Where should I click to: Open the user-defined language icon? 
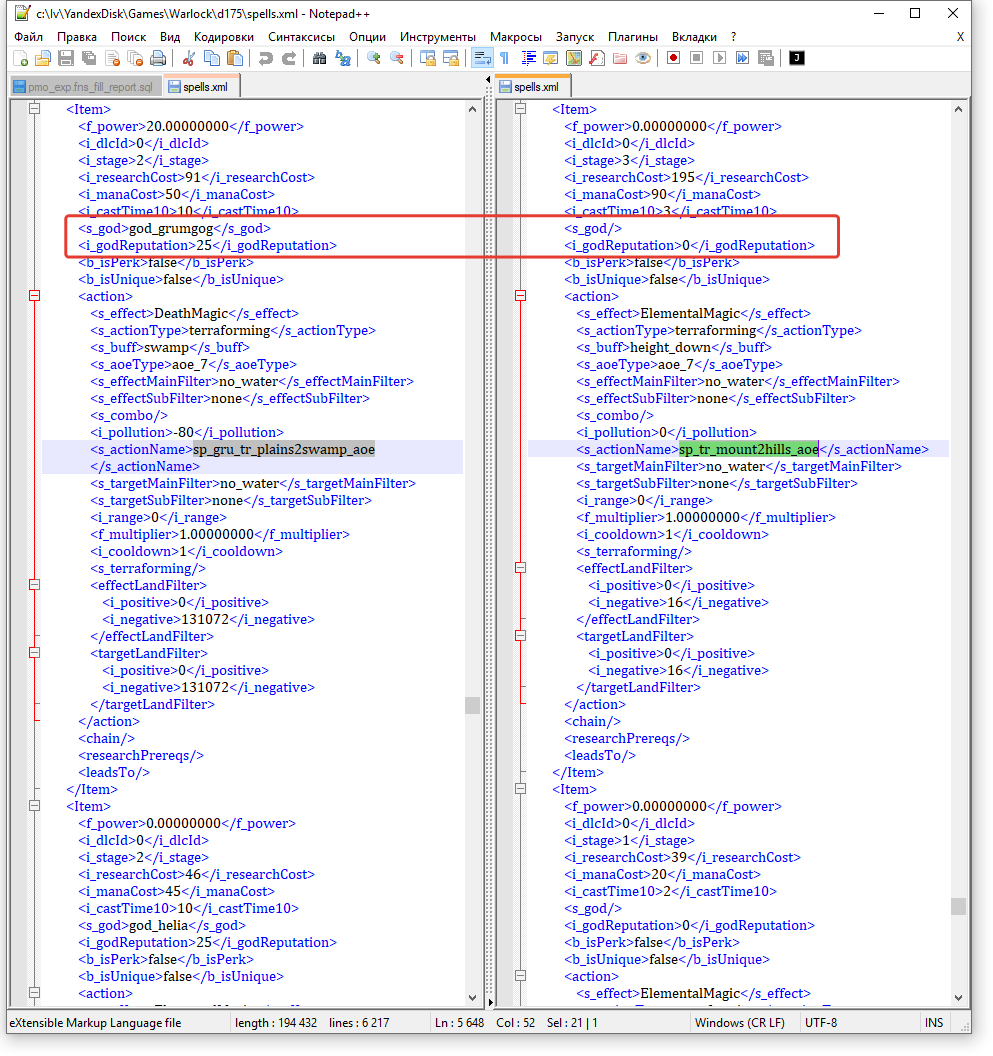[551, 59]
